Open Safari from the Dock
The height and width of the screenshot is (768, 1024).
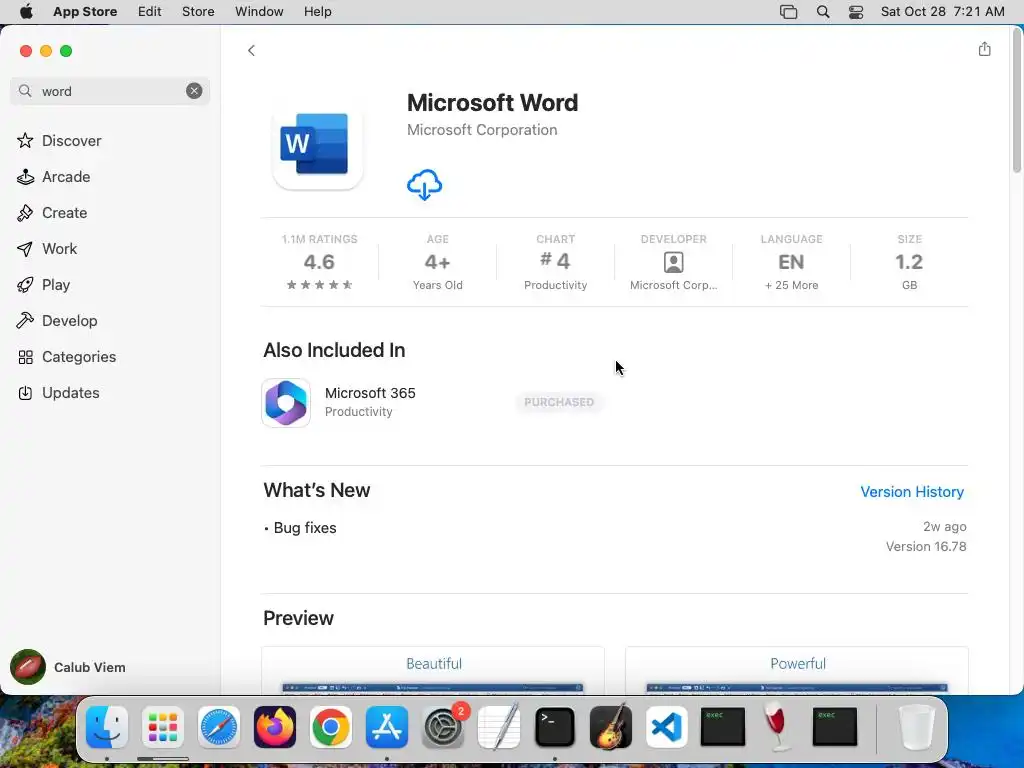pyautogui.click(x=219, y=727)
